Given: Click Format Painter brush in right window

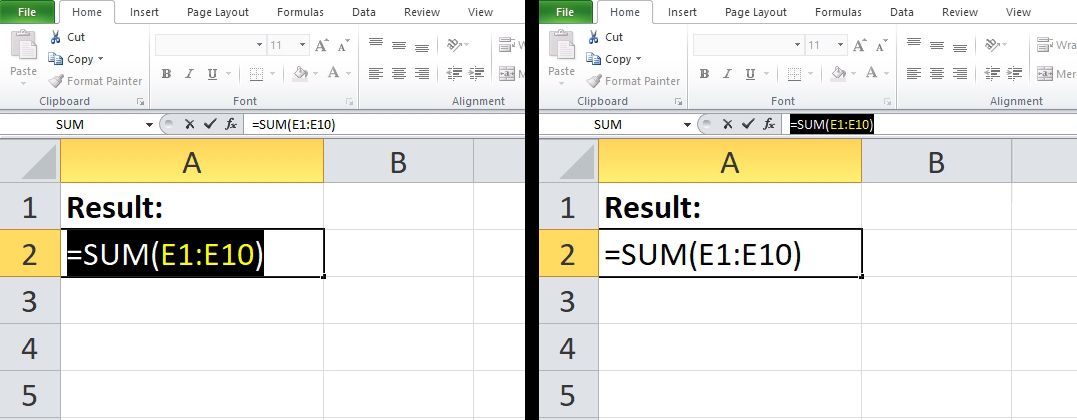Looking at the screenshot, I should (x=594, y=81).
